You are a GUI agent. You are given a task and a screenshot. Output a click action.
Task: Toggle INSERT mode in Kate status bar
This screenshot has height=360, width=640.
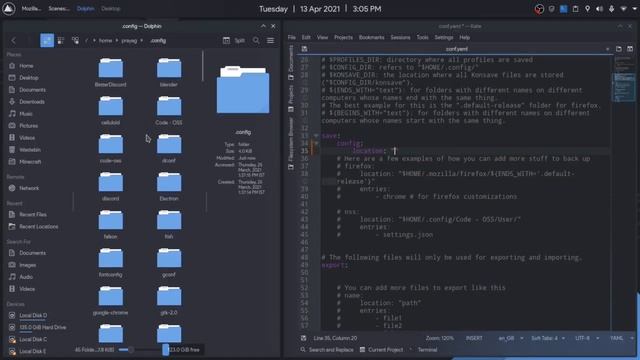(474, 338)
